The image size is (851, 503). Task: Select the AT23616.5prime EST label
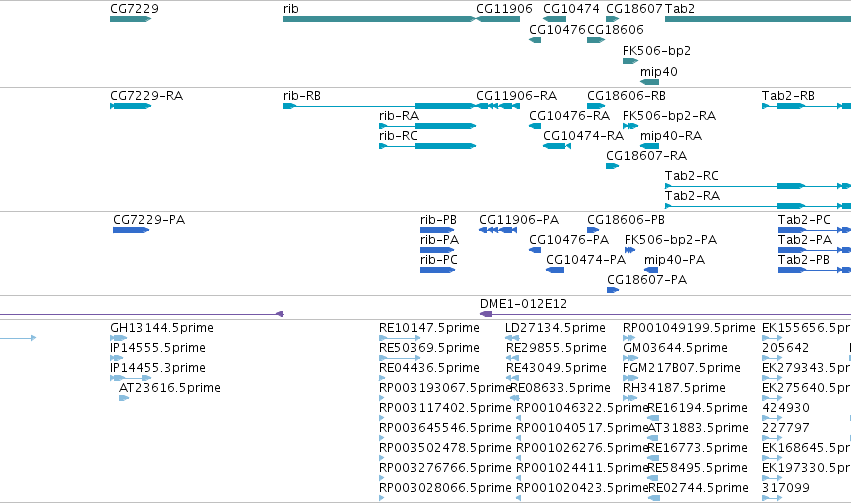pos(170,388)
